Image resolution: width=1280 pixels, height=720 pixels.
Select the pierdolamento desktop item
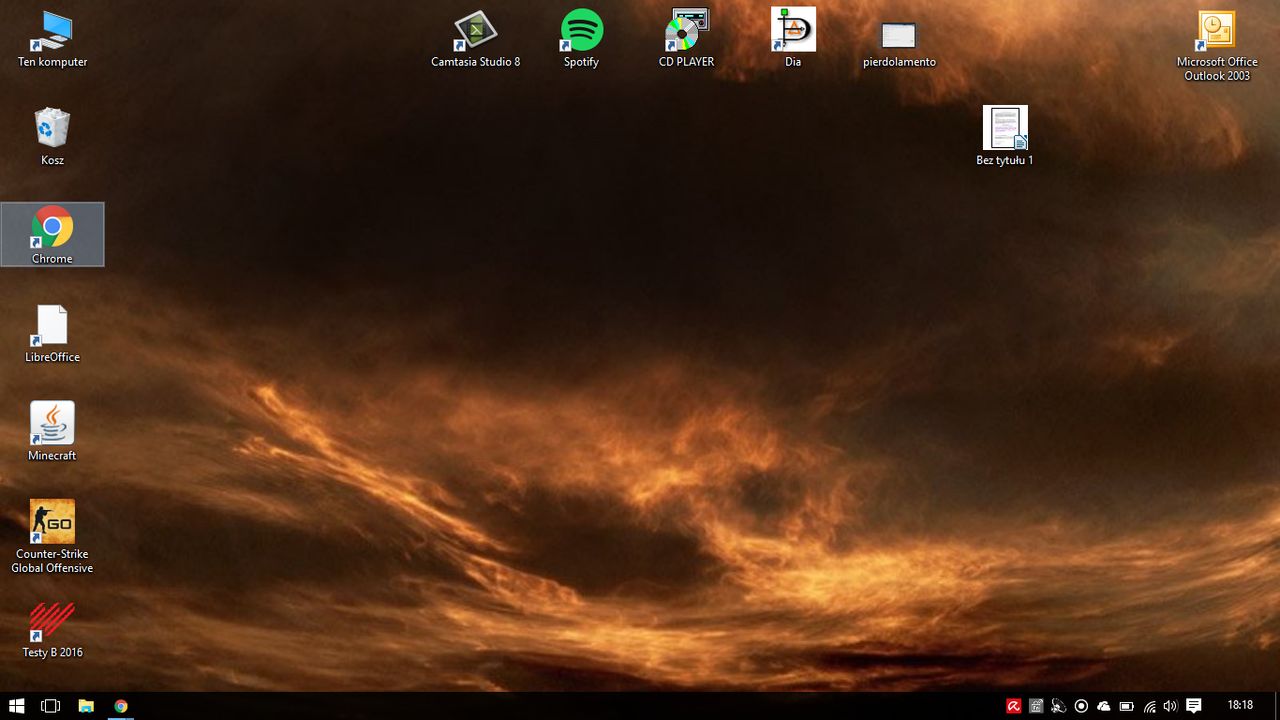(899, 45)
